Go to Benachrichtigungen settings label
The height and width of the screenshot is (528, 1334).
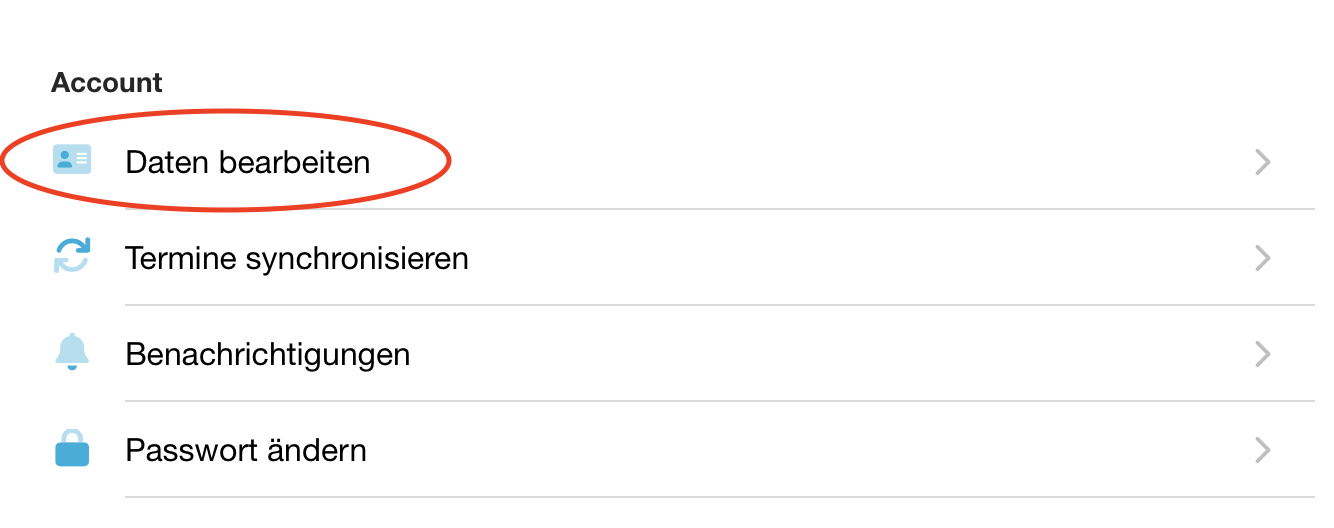coord(268,354)
